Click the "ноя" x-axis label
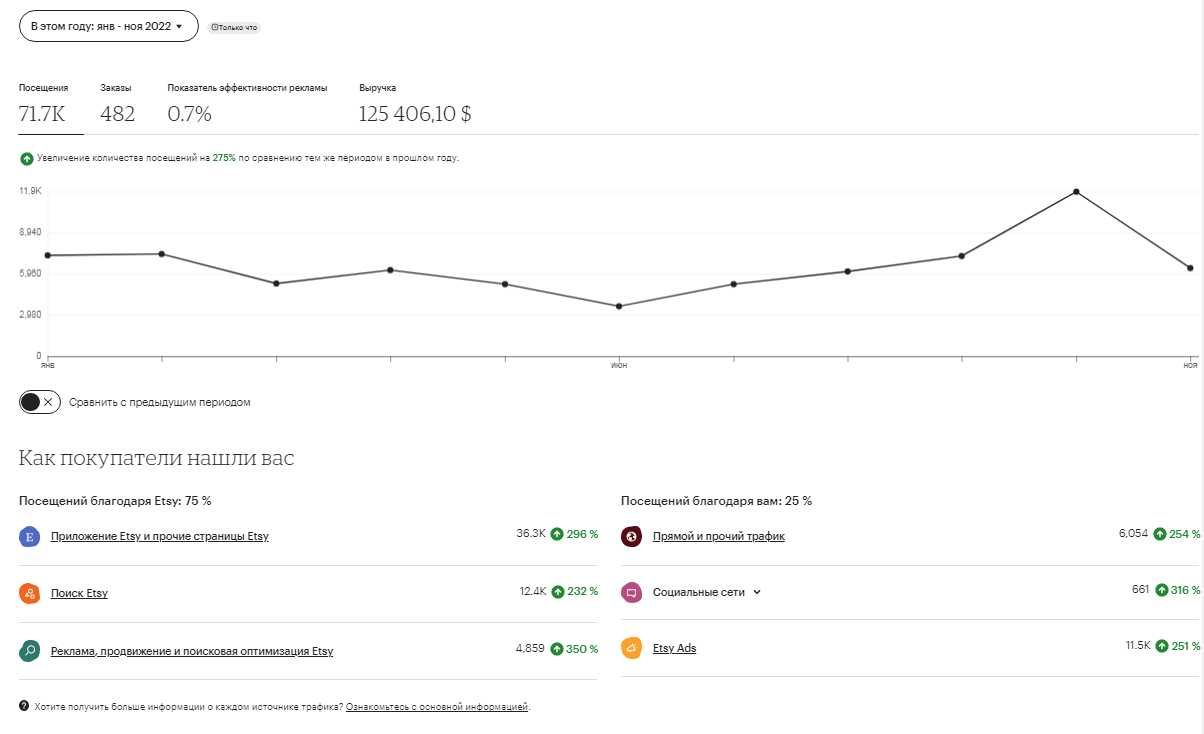 pyautogui.click(x=1190, y=367)
